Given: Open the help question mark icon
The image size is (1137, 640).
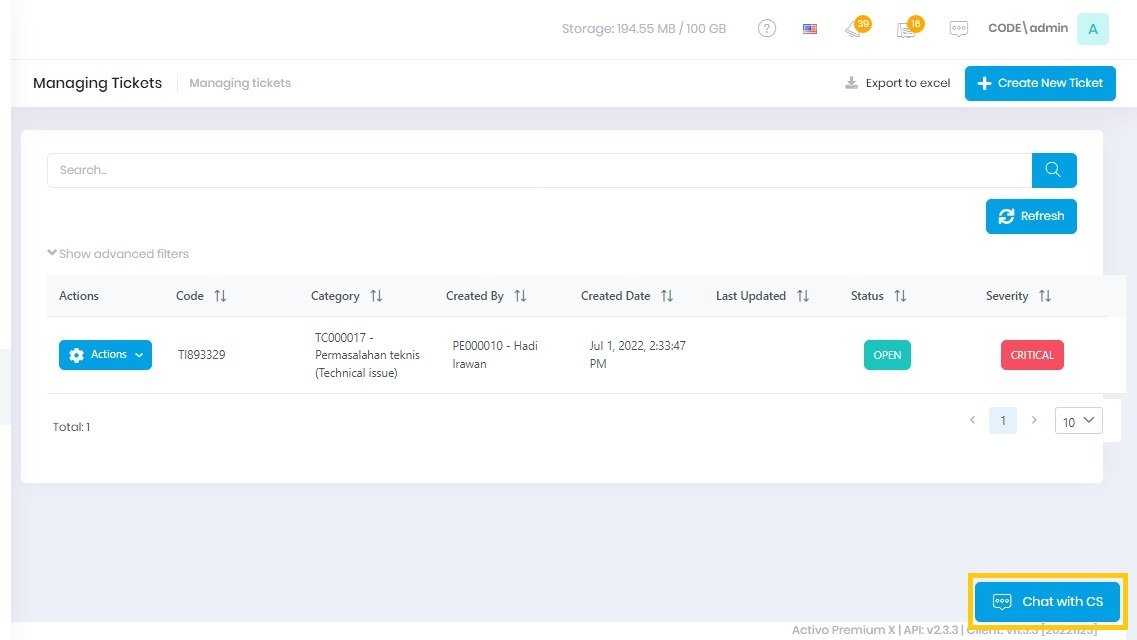Looking at the screenshot, I should 767,29.
